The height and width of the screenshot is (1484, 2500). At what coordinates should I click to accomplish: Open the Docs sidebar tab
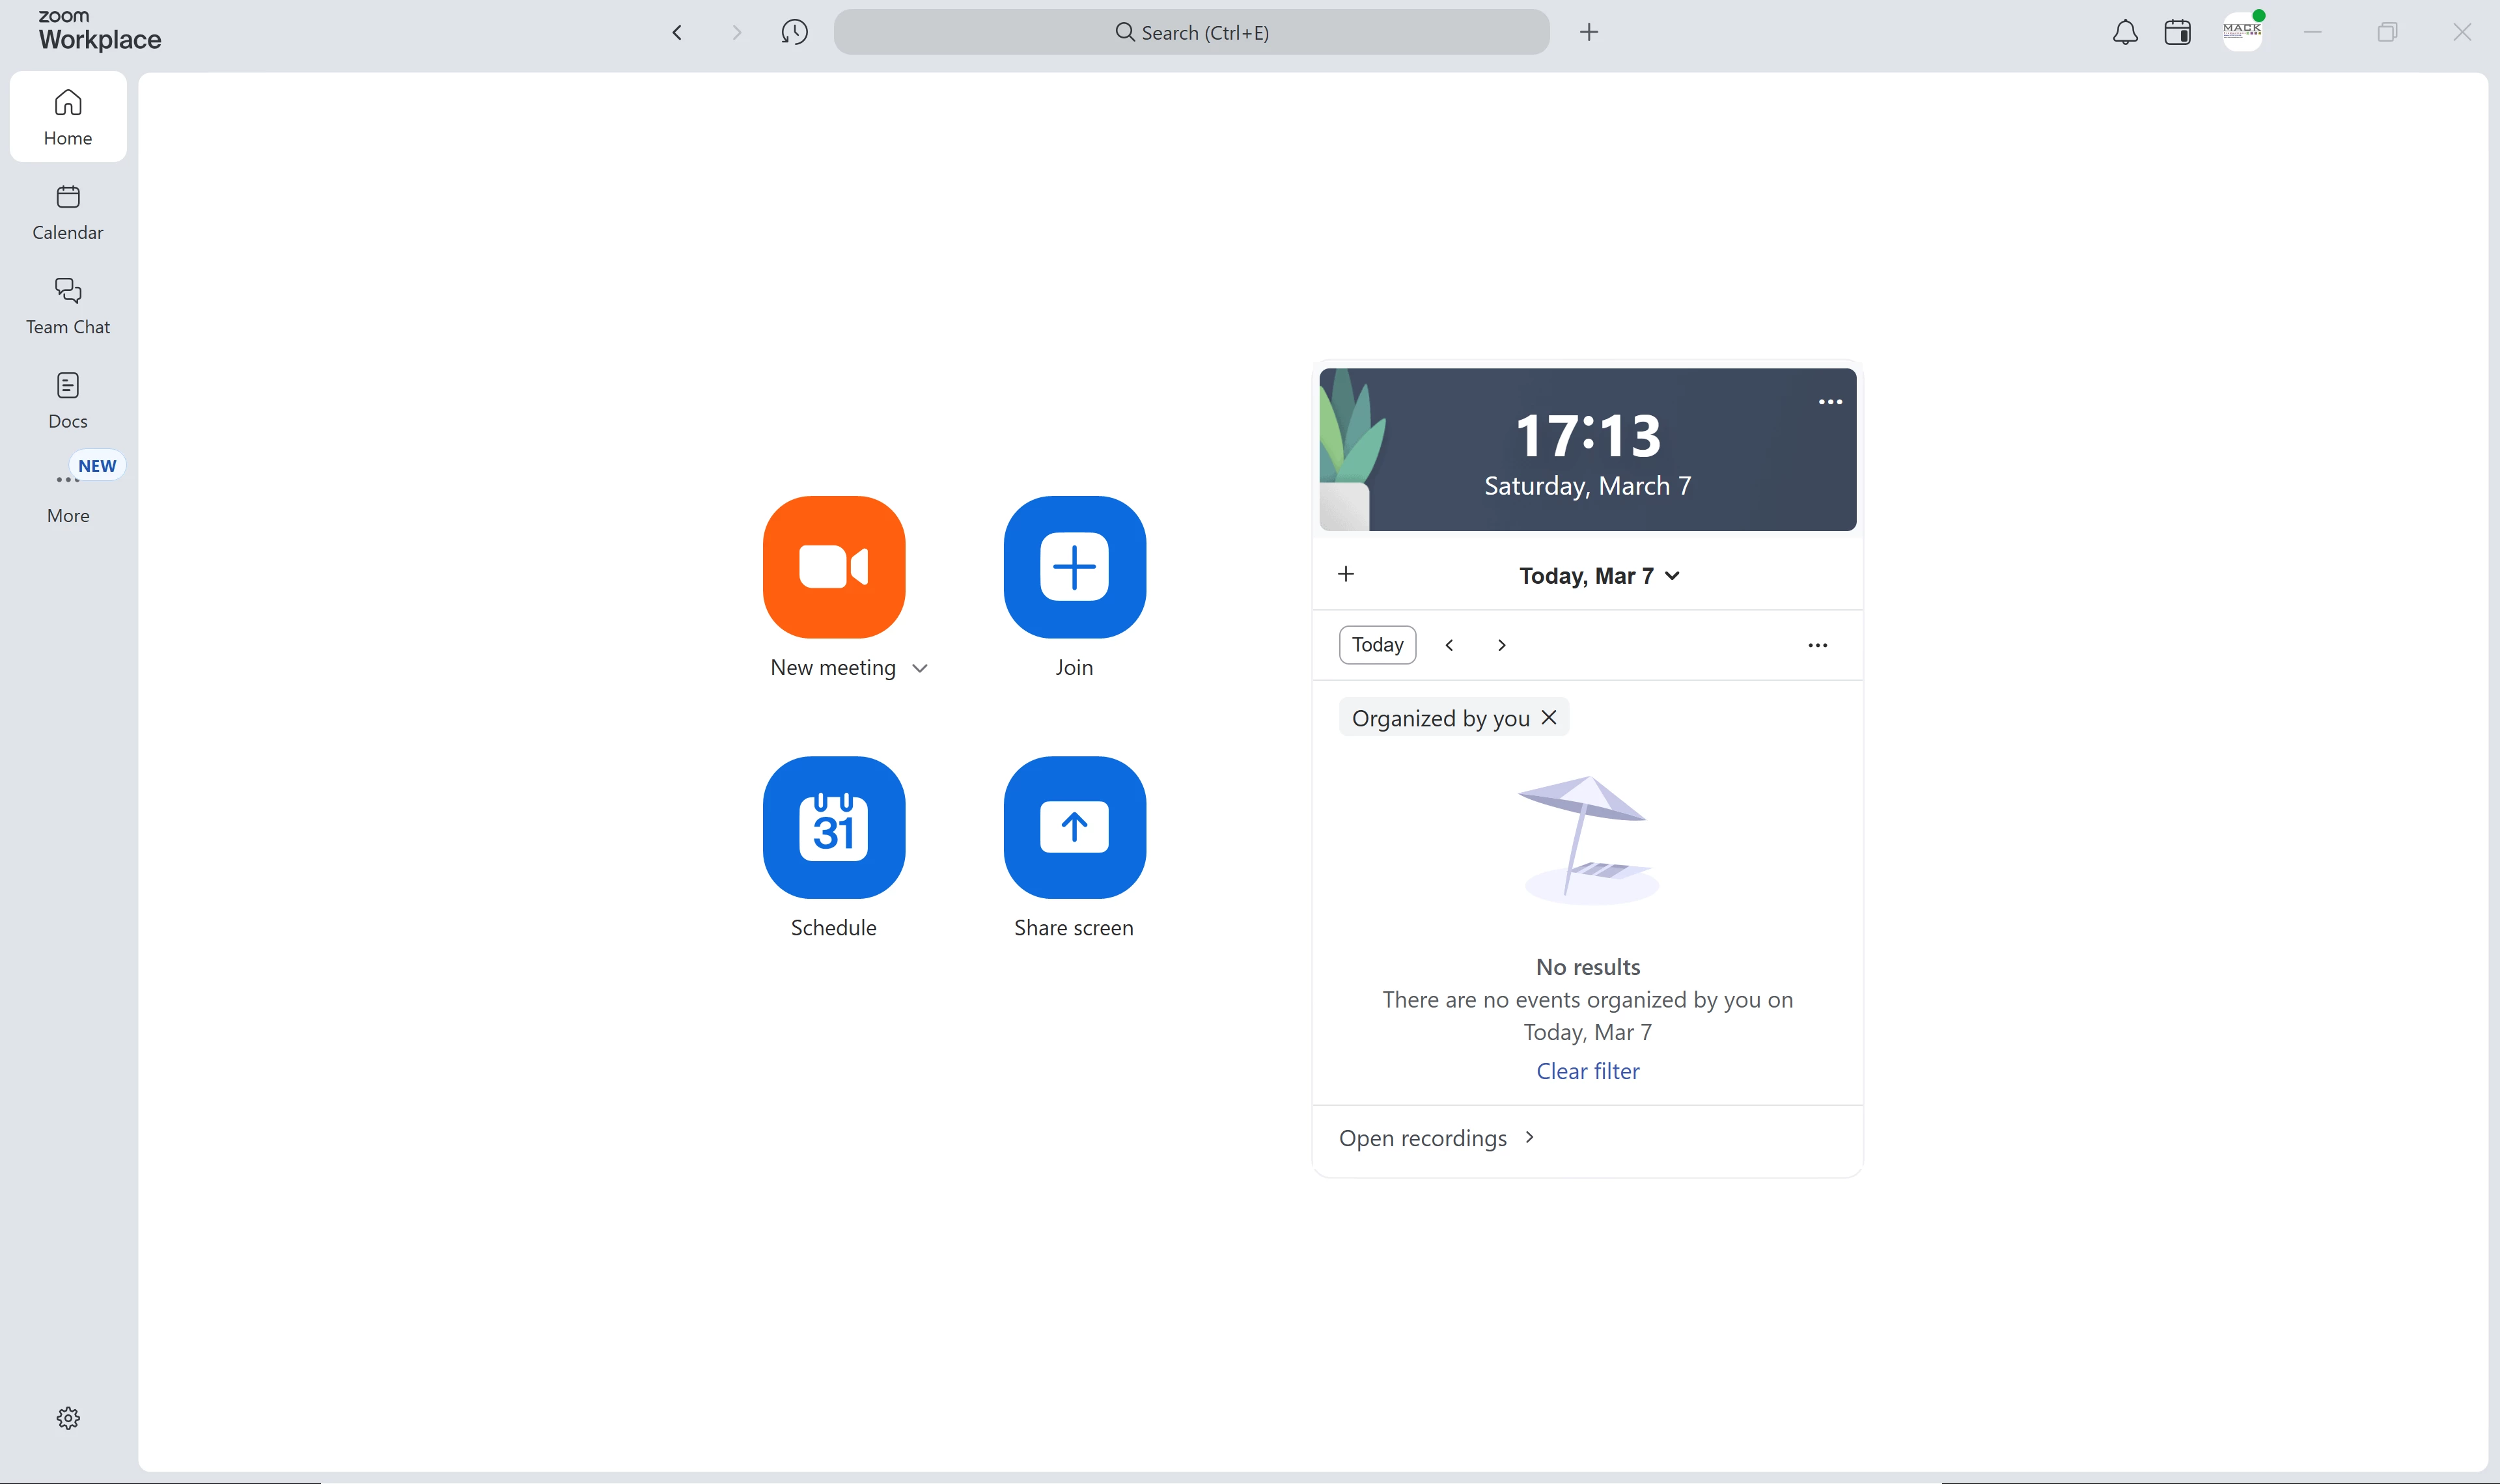pyautogui.click(x=68, y=399)
